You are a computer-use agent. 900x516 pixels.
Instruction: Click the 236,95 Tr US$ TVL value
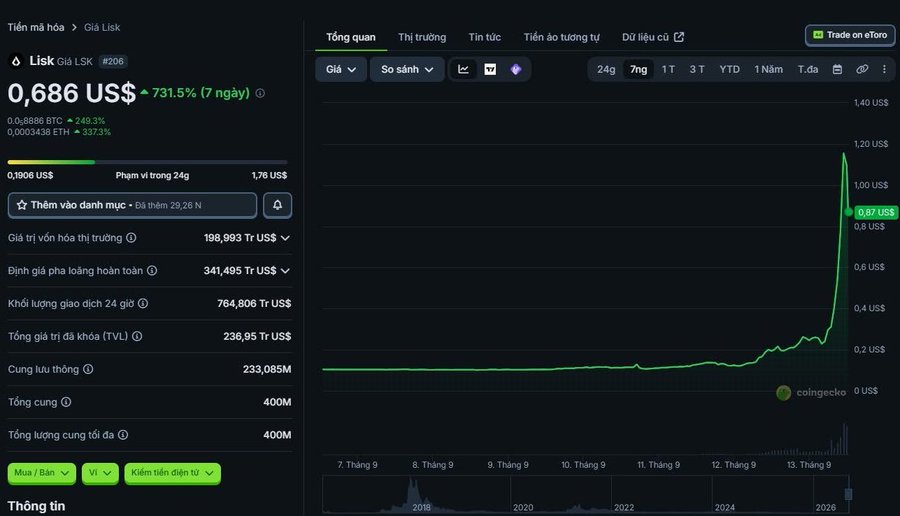257,336
